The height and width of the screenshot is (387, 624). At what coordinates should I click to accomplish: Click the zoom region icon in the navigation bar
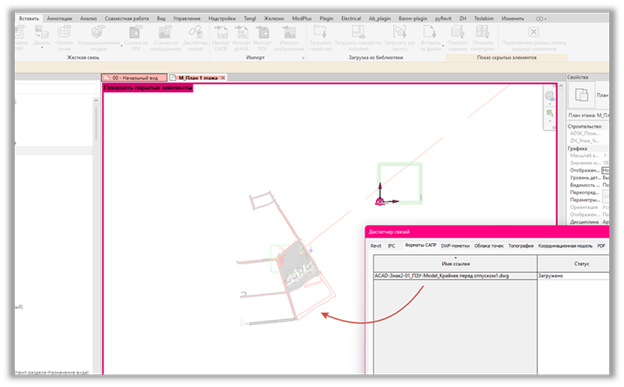[x=550, y=113]
